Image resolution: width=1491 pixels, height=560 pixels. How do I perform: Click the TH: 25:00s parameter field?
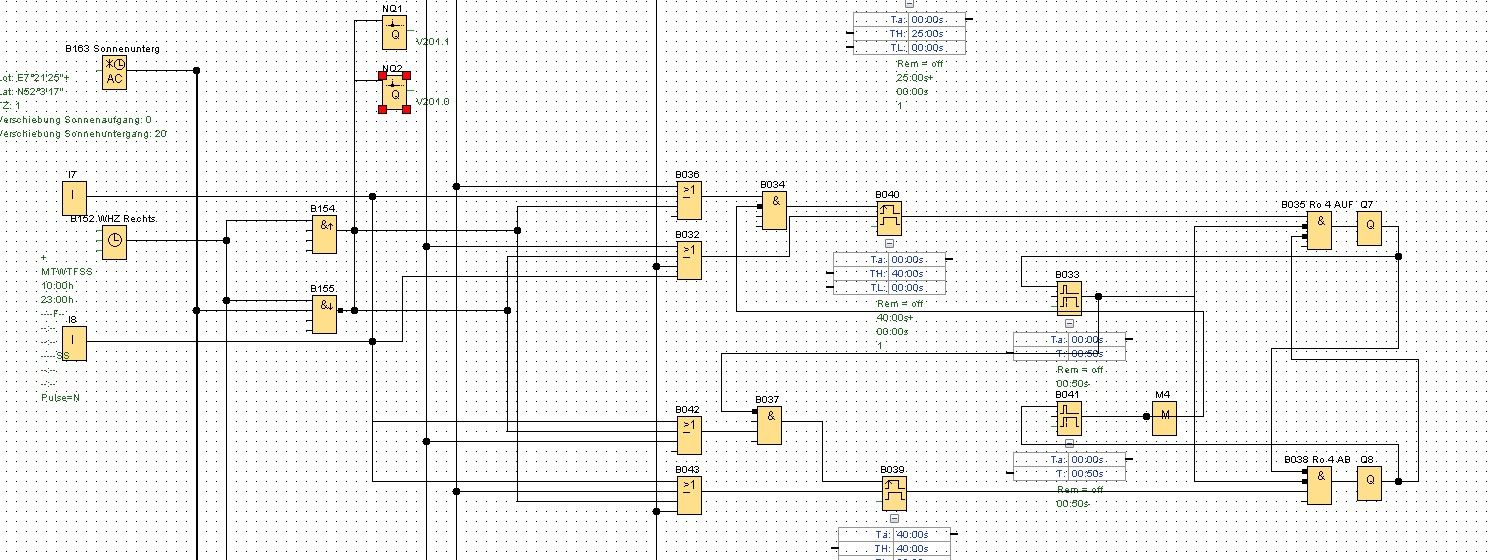click(910, 33)
